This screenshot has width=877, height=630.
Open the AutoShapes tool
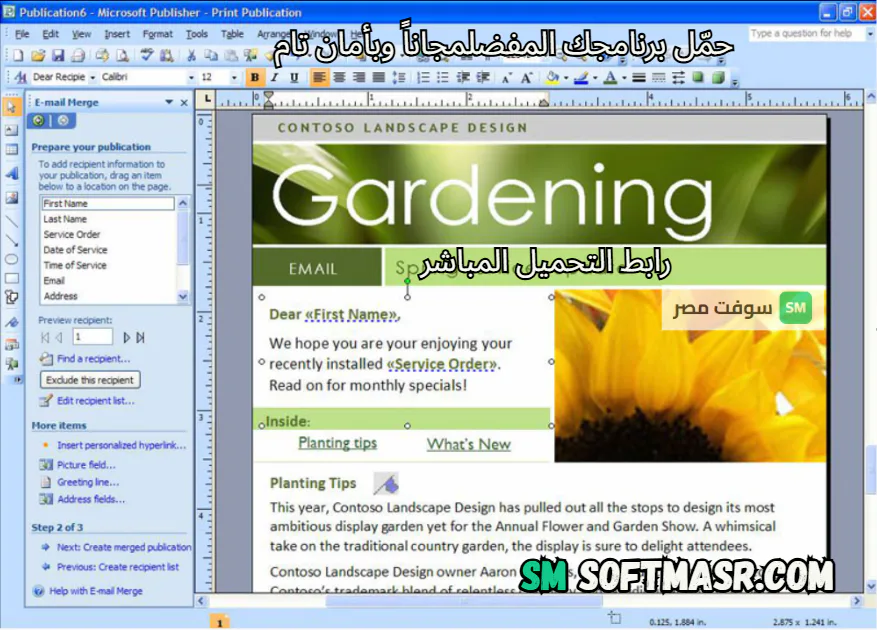pos(11,297)
